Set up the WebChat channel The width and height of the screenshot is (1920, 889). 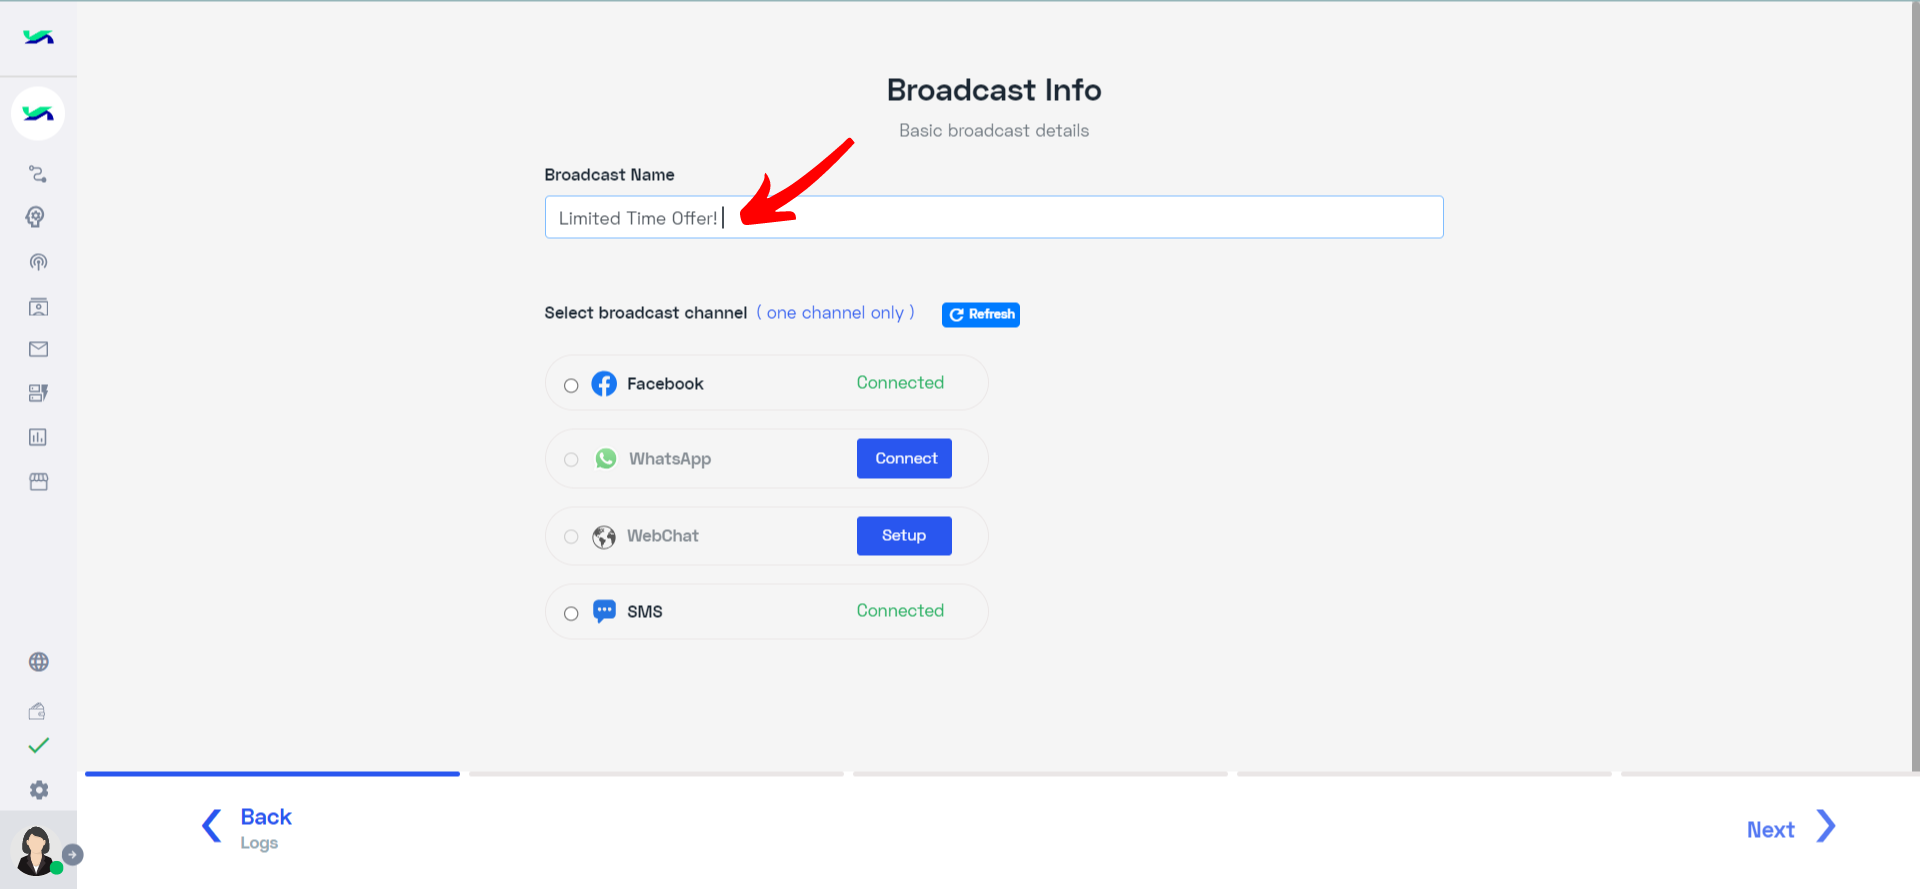pos(904,535)
